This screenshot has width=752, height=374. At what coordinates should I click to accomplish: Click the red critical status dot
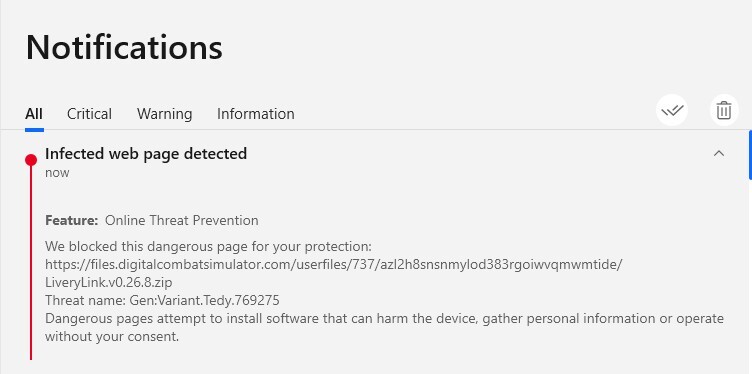coord(31,160)
